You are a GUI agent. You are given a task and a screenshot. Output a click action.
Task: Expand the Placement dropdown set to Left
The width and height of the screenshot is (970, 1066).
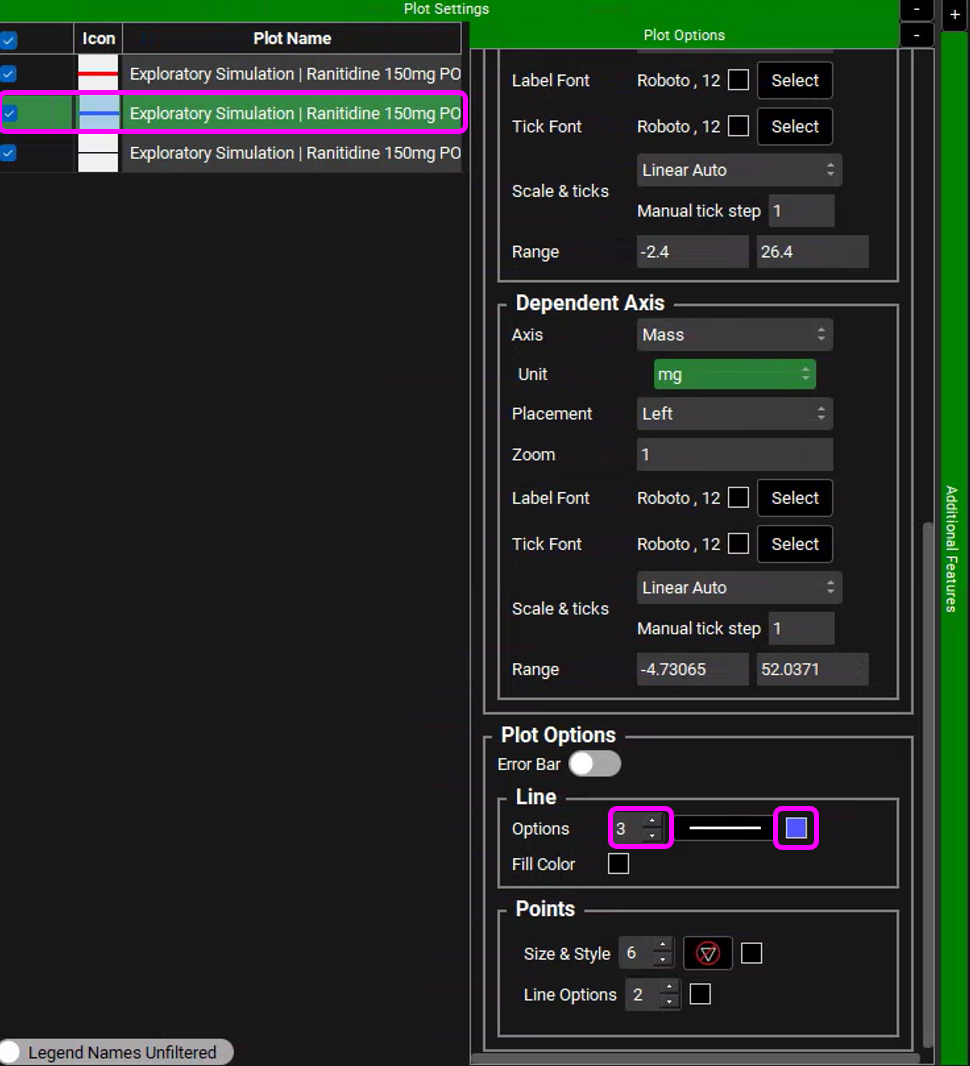pyautogui.click(x=734, y=414)
